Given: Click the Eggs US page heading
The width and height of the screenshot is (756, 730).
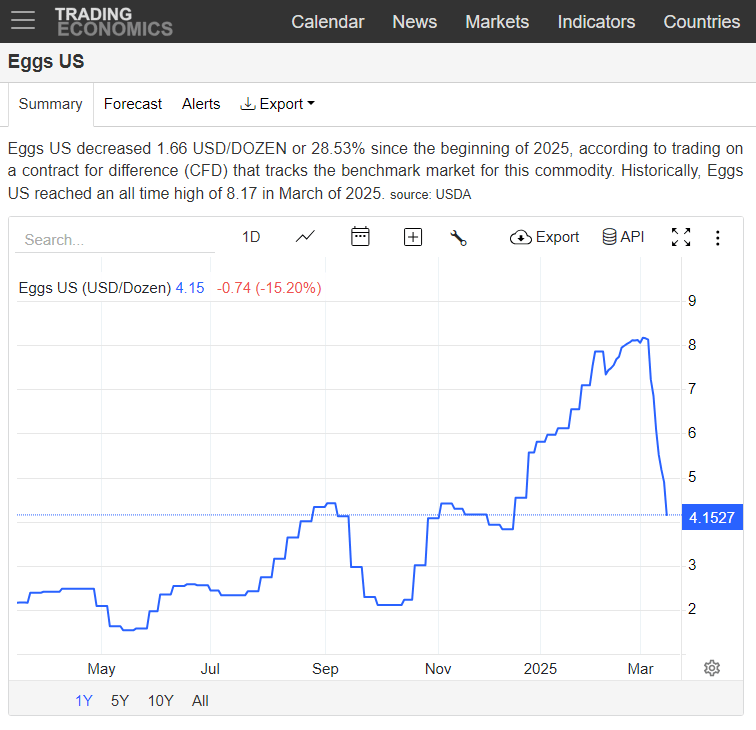Looking at the screenshot, I should 46,62.
